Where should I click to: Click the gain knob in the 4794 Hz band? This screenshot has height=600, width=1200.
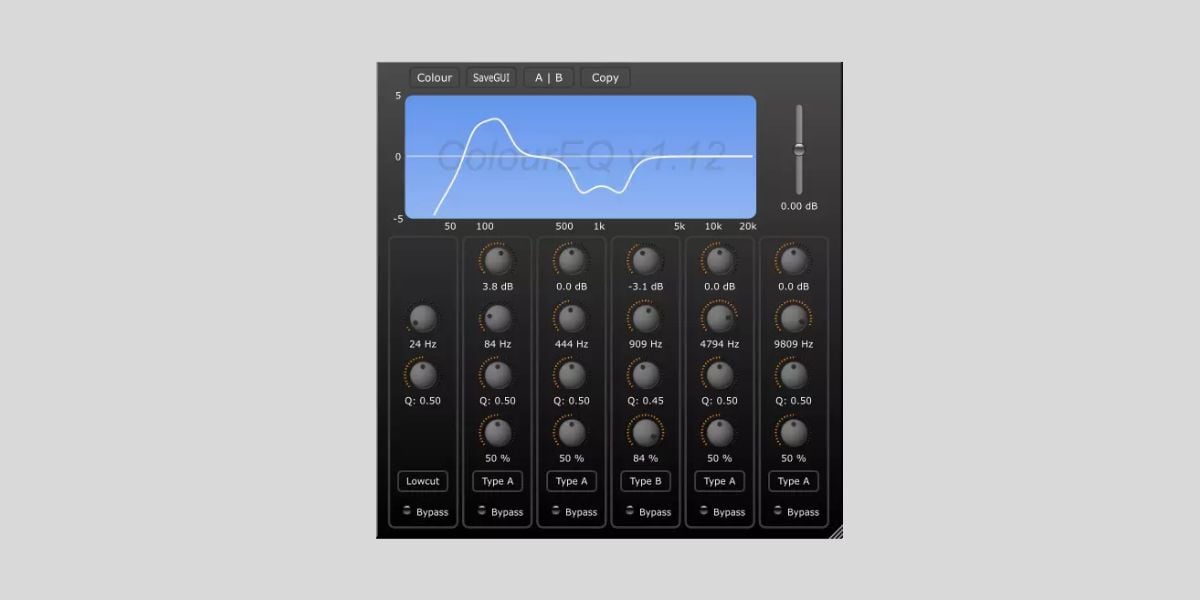[x=719, y=261]
